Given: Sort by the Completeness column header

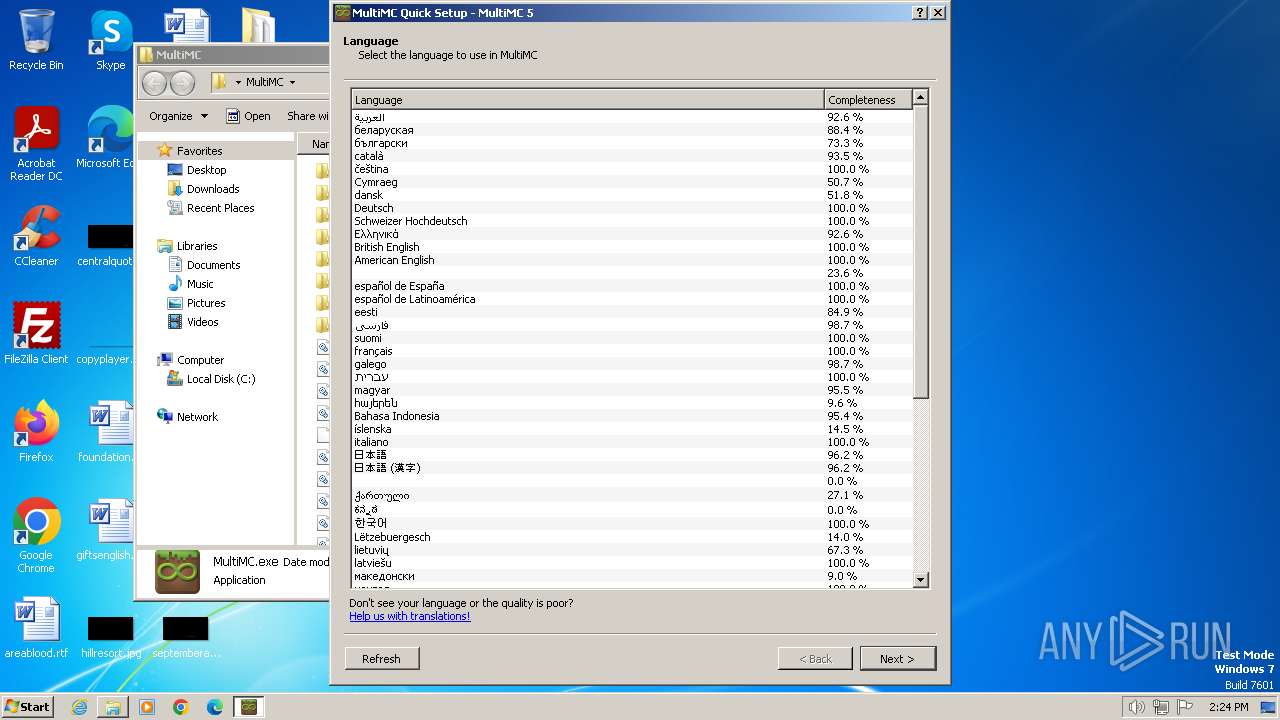Looking at the screenshot, I should click(868, 99).
